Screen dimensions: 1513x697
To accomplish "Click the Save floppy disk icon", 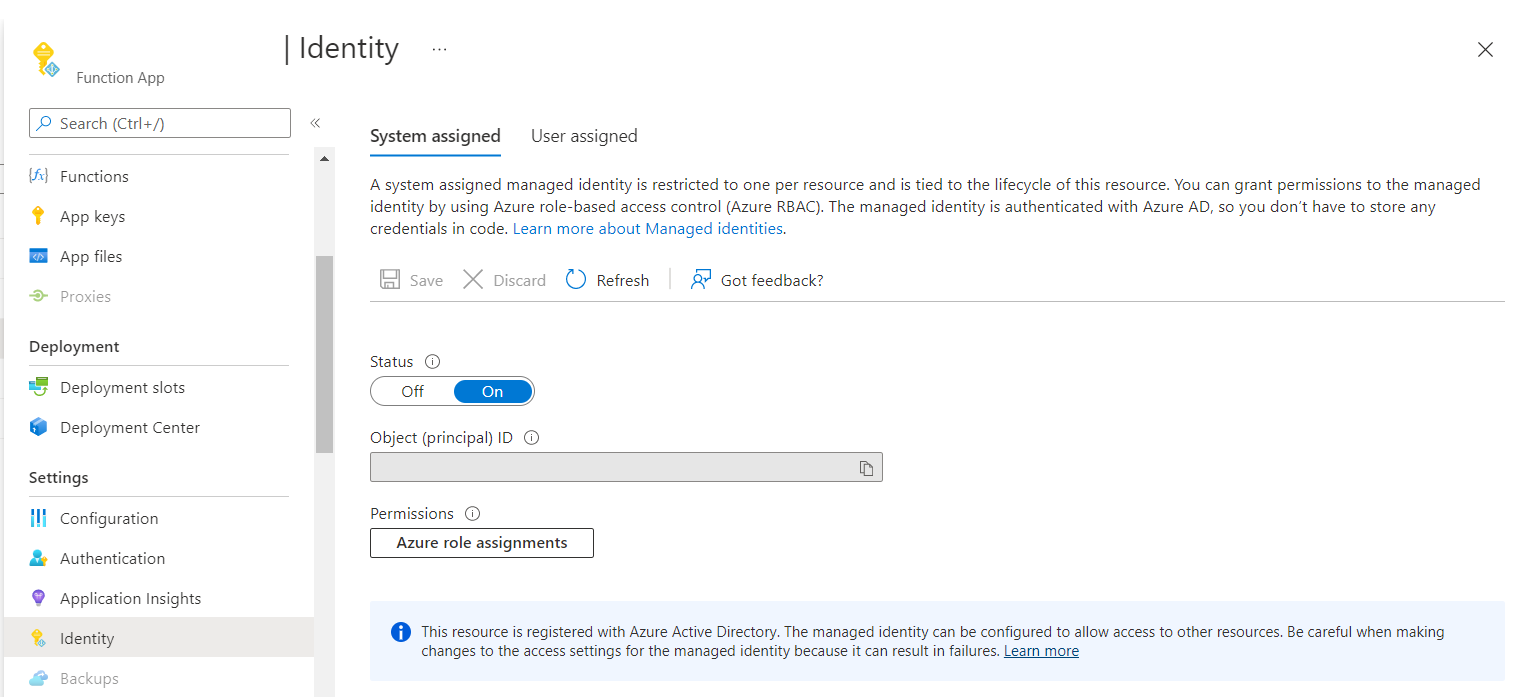I will [390, 280].
